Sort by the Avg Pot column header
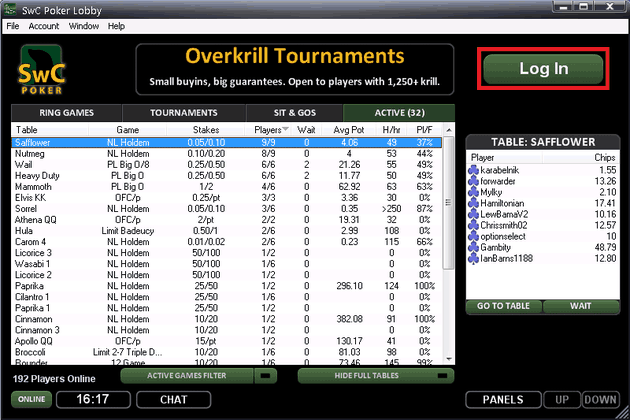630x420 pixels. (x=349, y=130)
